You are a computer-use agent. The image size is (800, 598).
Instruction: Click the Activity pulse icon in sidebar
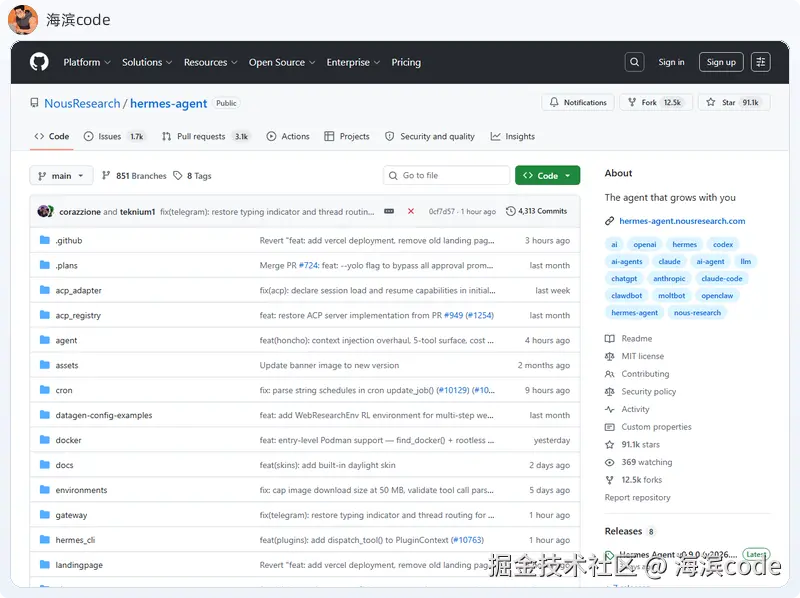coord(610,409)
